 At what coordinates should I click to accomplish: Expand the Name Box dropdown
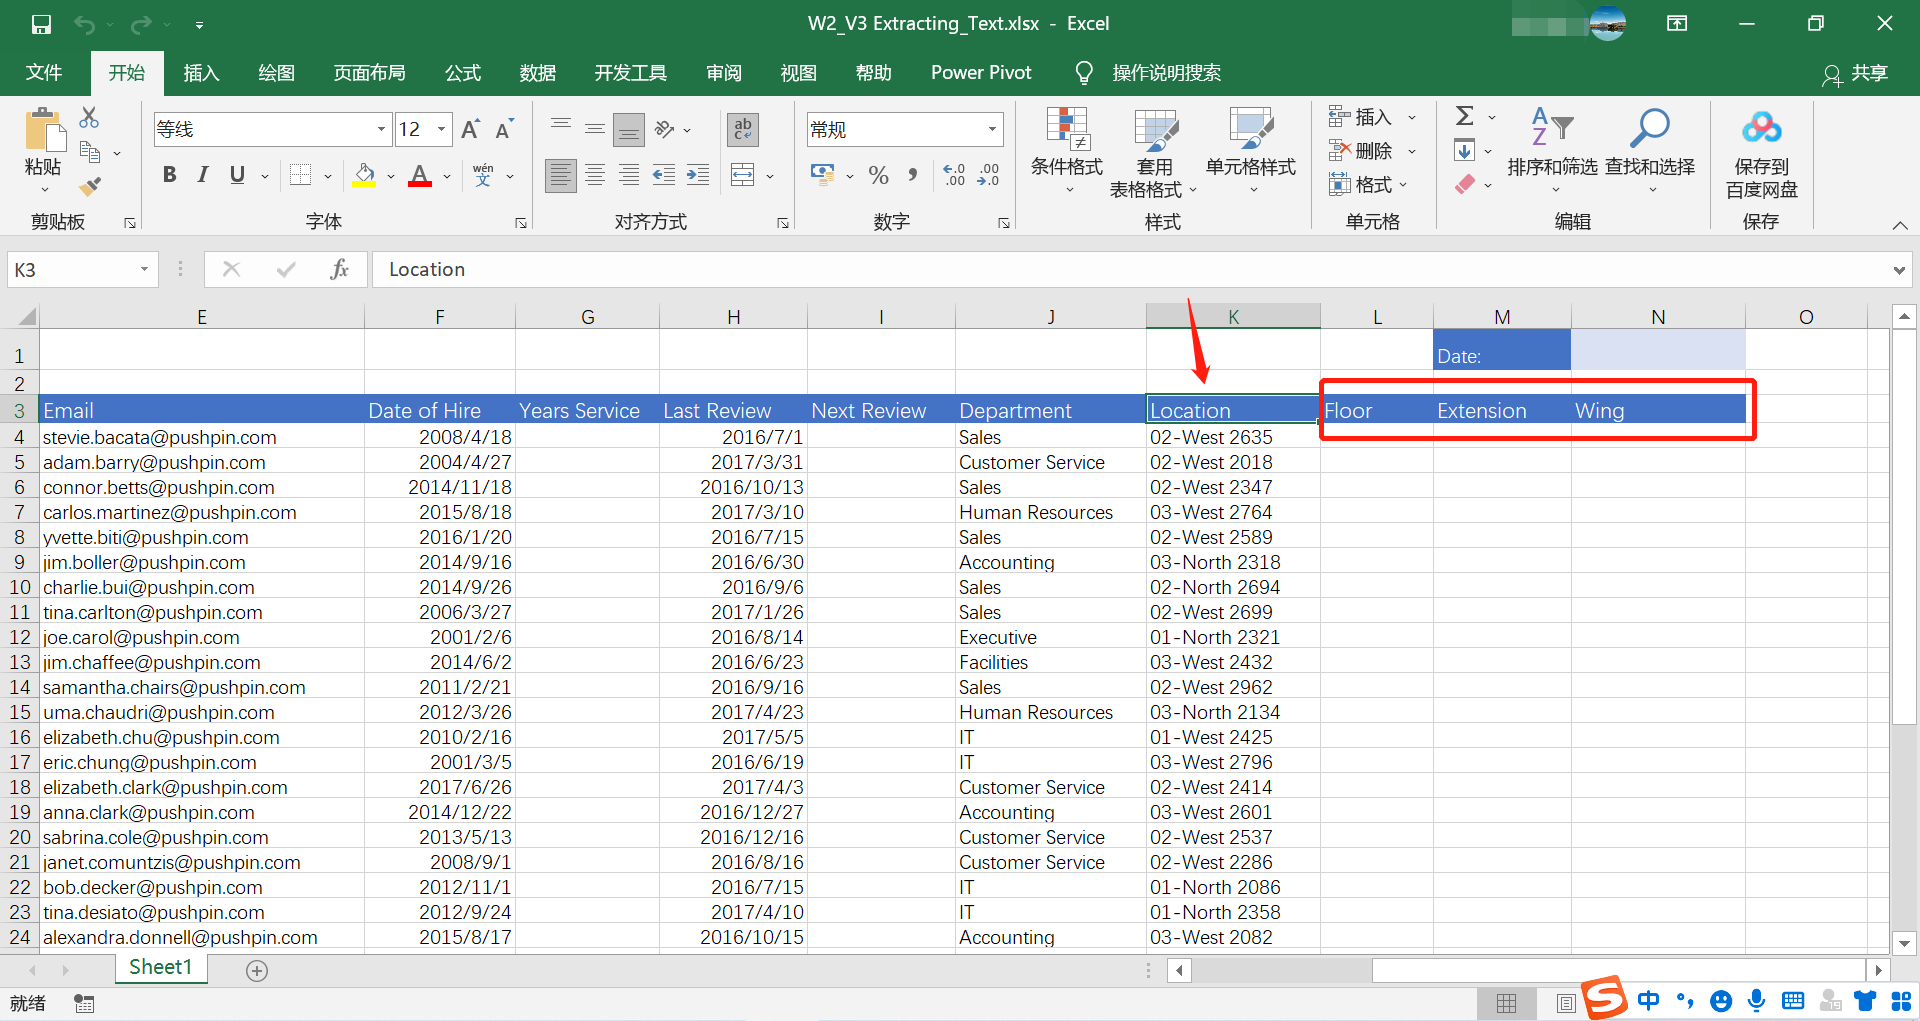144,269
